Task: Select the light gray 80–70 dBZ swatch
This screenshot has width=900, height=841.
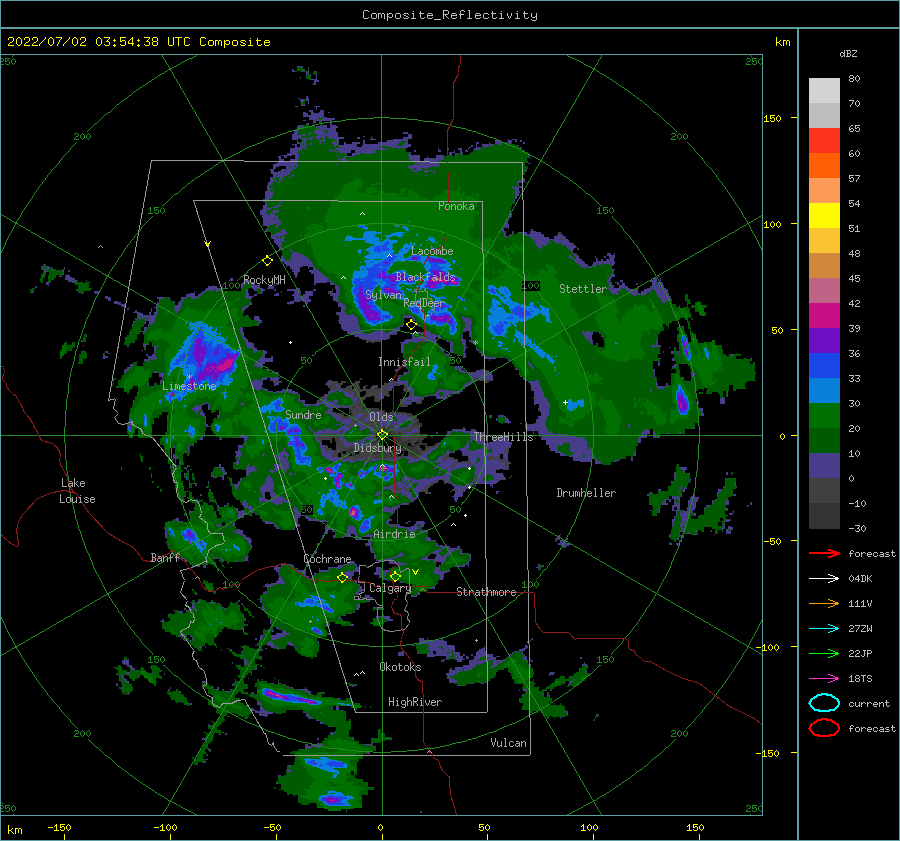Action: coord(824,91)
